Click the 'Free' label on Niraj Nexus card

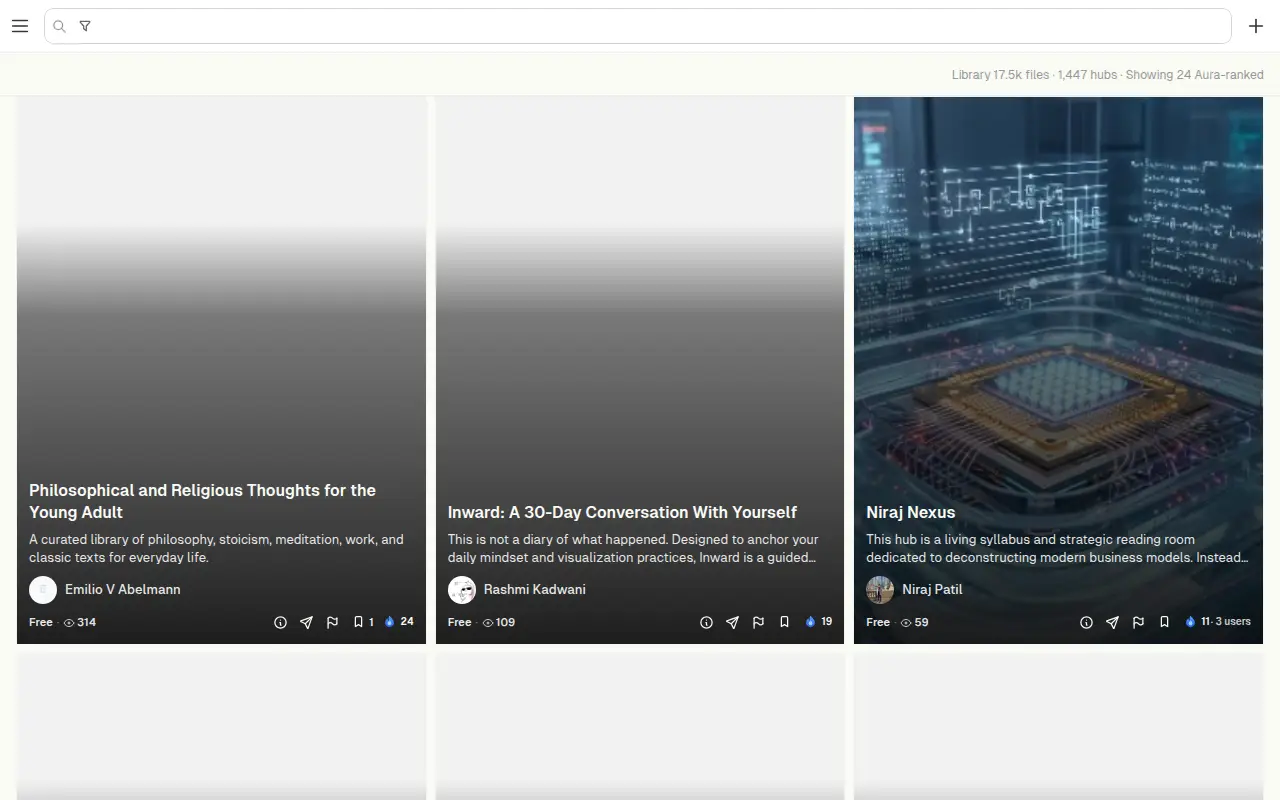[x=878, y=622]
